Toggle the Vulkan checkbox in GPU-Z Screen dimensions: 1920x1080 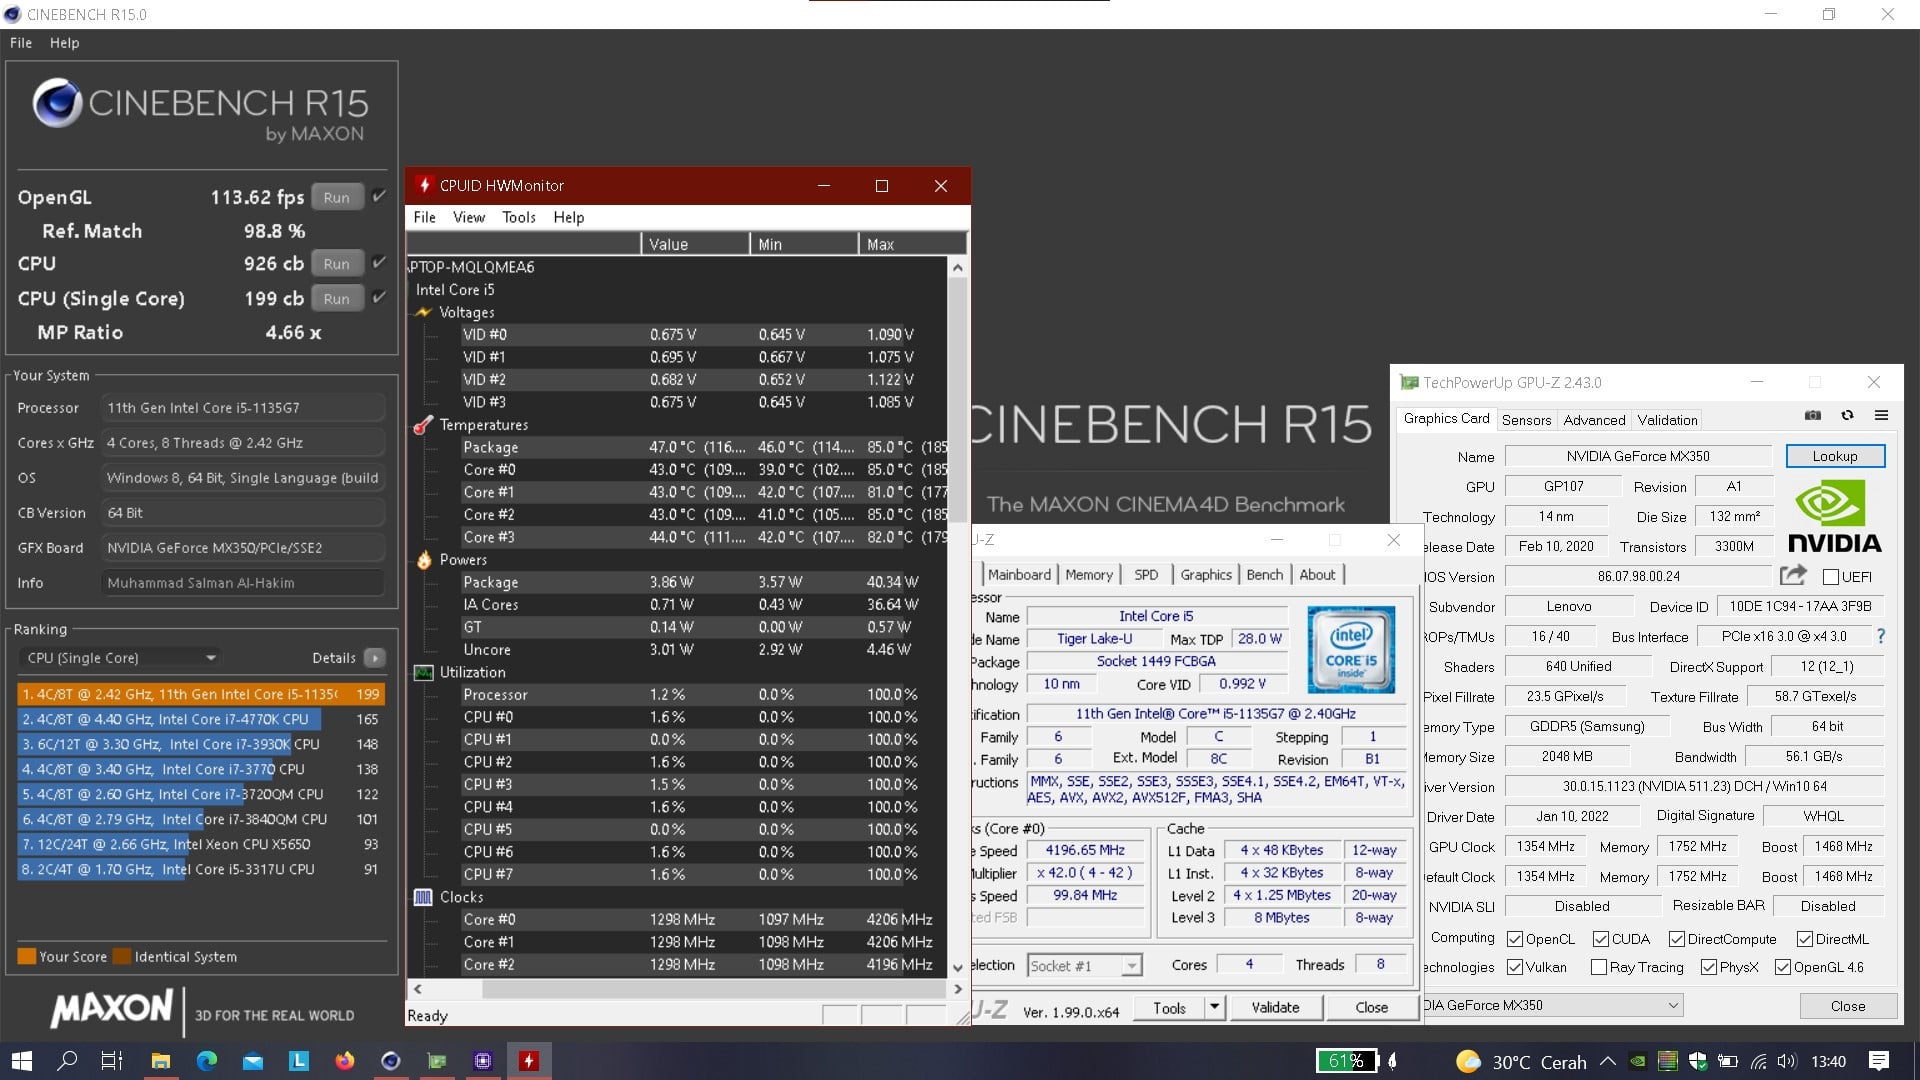coord(1515,967)
